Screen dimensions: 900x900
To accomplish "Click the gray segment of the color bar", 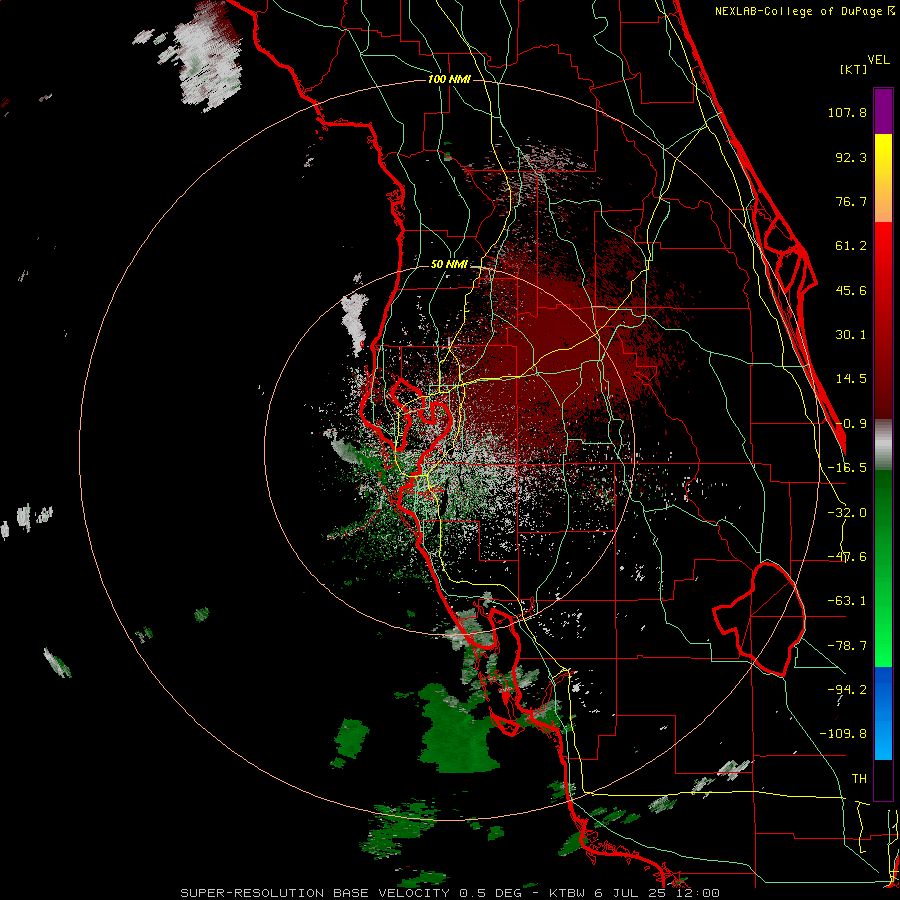I will coord(883,444).
